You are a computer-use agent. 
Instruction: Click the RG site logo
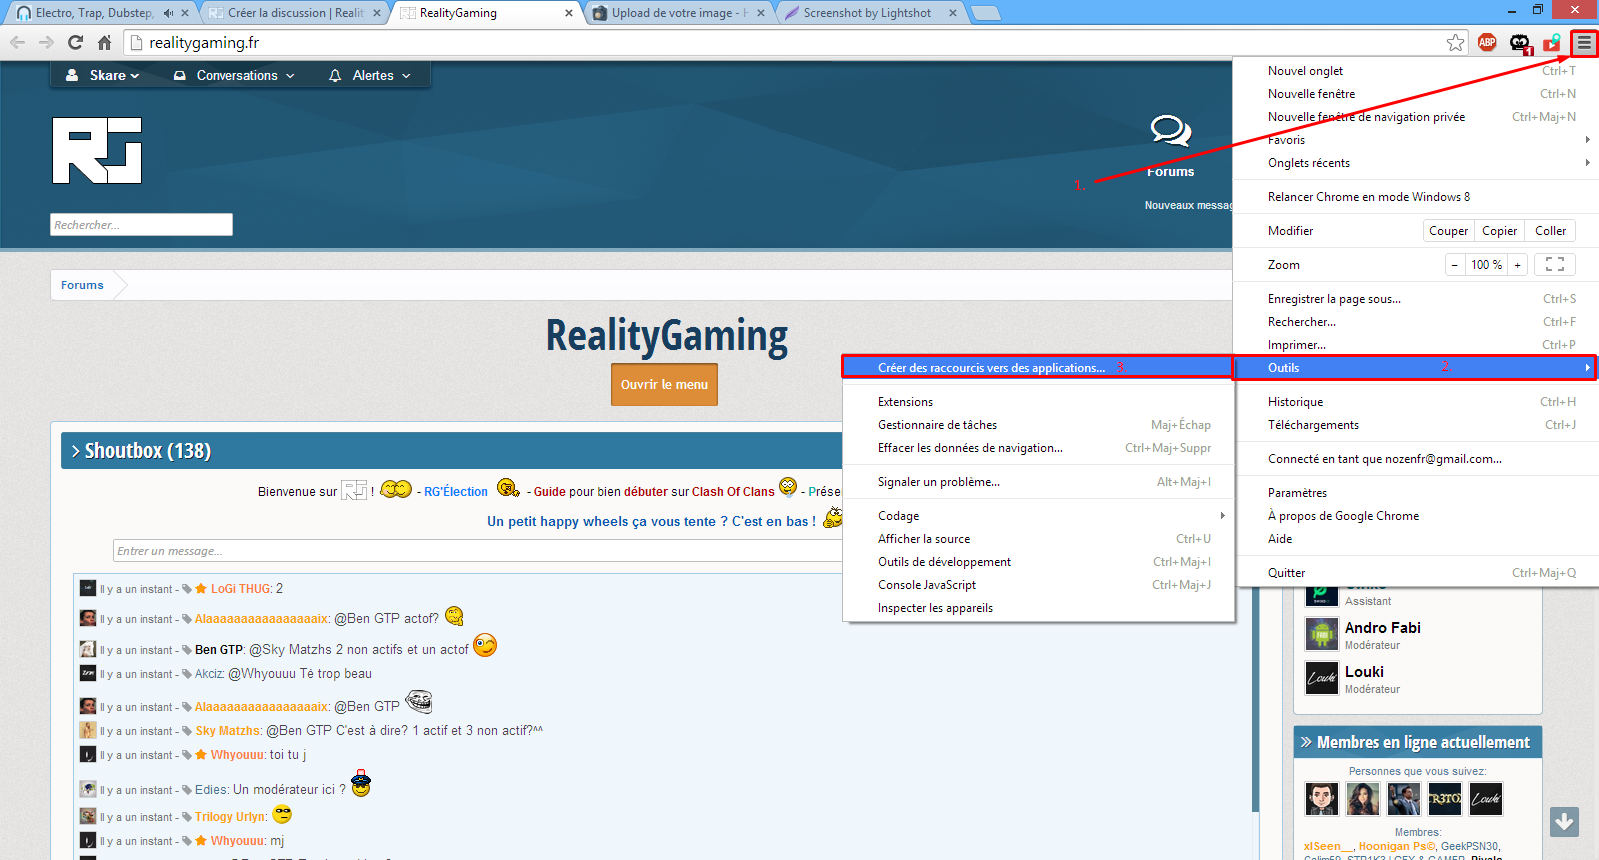(x=97, y=150)
